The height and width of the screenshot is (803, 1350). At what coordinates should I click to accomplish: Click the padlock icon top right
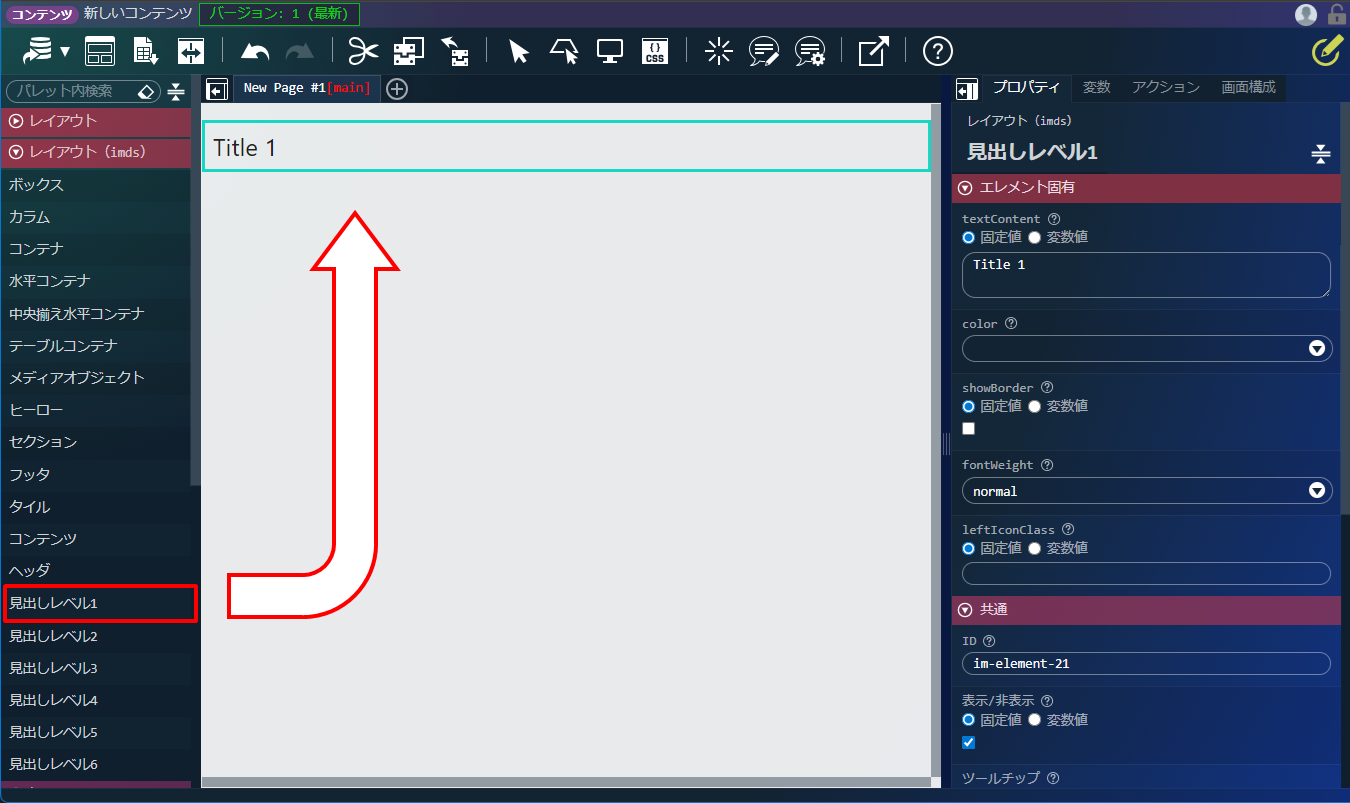(1337, 14)
